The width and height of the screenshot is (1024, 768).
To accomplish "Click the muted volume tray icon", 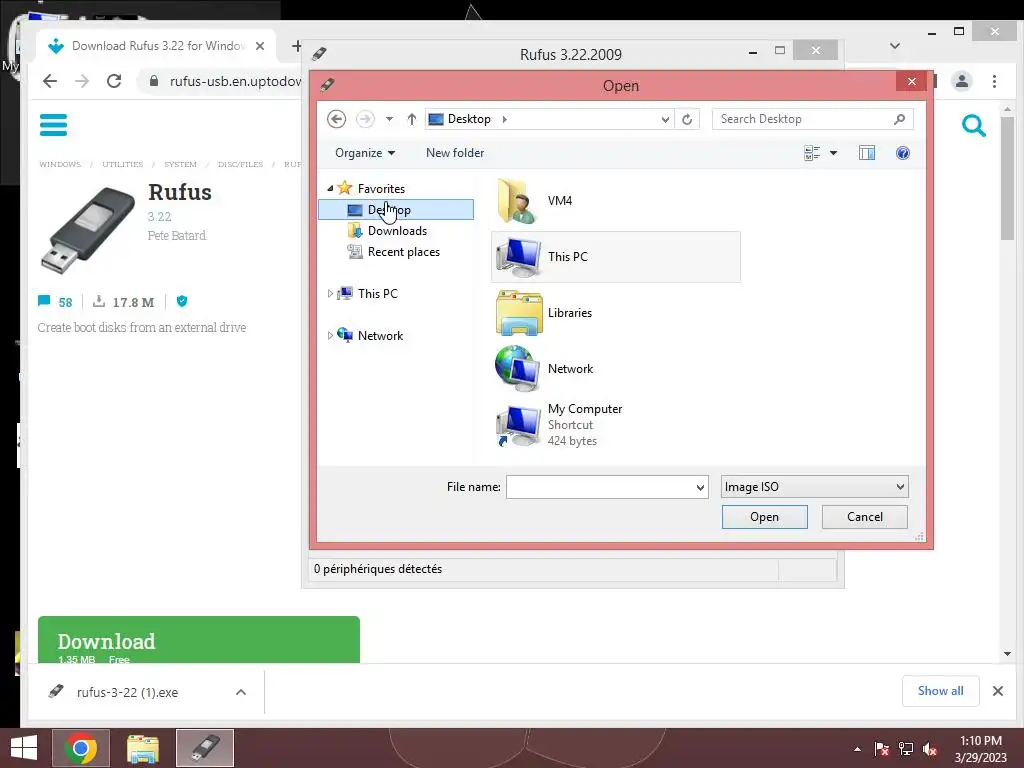I will coord(930,749).
